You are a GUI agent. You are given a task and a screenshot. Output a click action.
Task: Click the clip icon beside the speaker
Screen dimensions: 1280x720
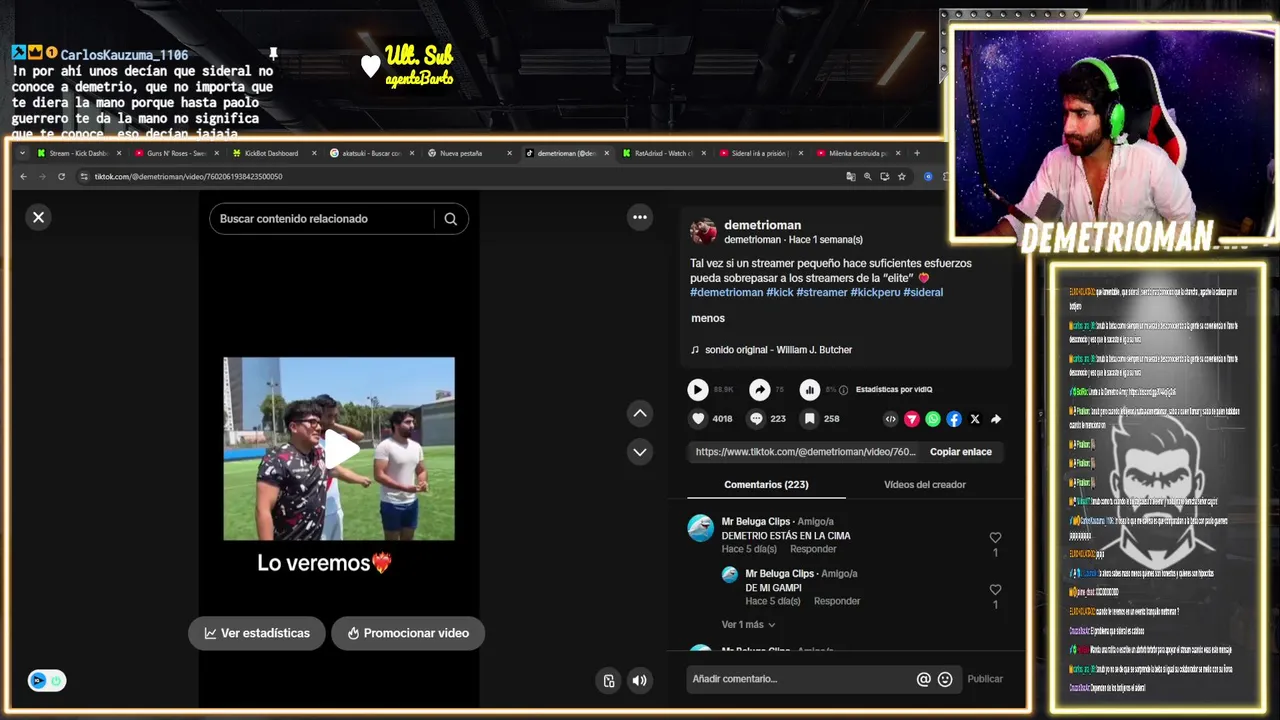(609, 681)
